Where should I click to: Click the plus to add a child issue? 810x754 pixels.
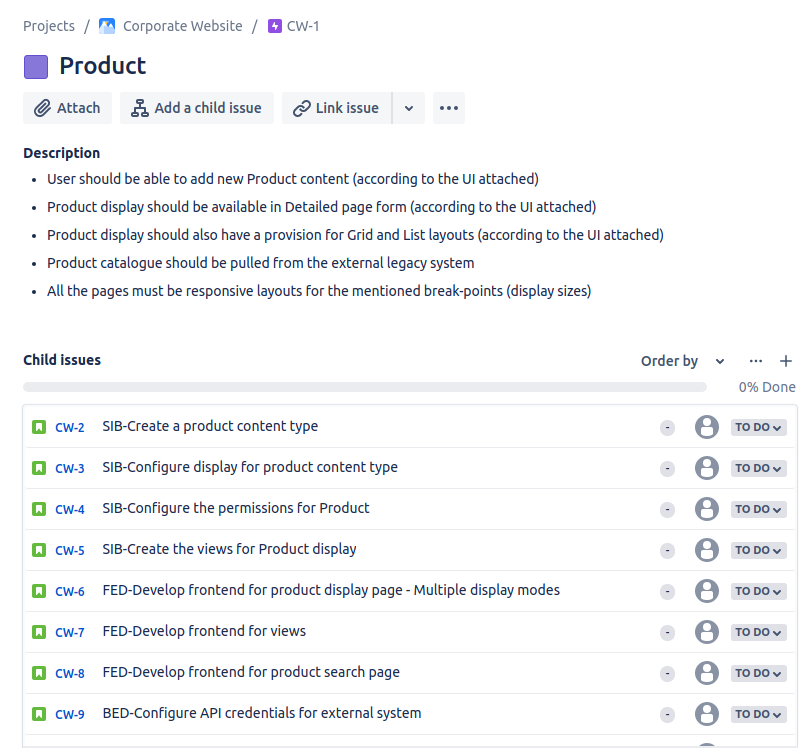pos(786,361)
